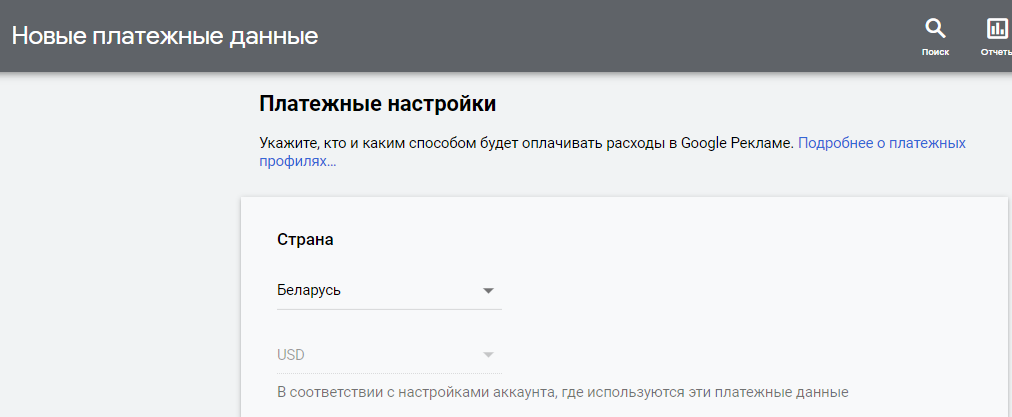
Task: Open the USD currency dropdown
Action: 389,355
